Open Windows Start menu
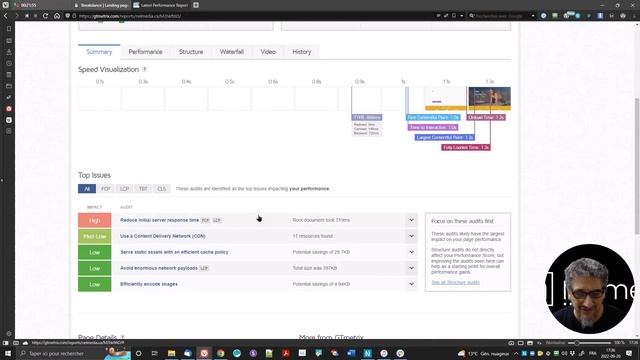This screenshot has width=640, height=360. click(x=8, y=353)
